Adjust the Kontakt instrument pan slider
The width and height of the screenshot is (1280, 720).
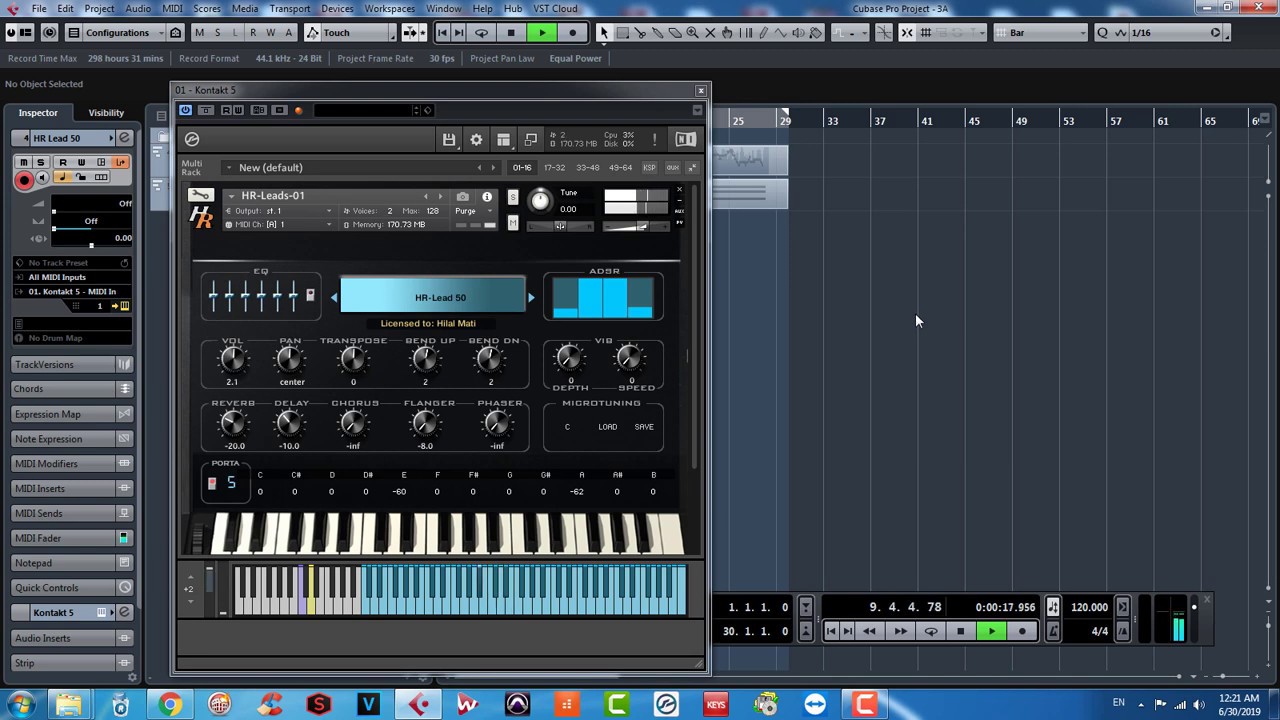[560, 225]
